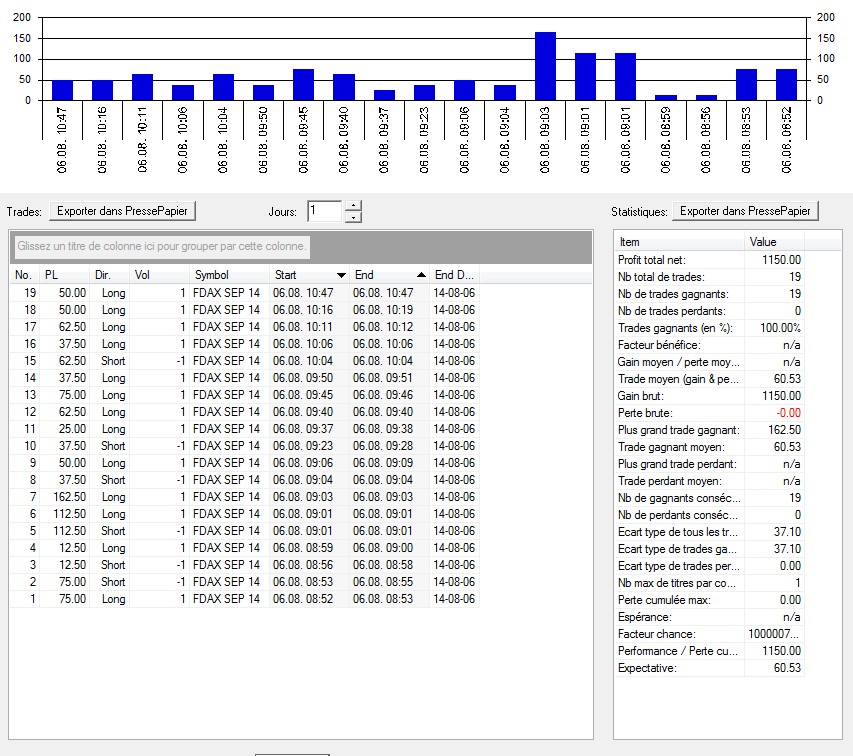Open the Start column sort dropdown arrow
Image resolution: width=853 pixels, height=756 pixels.
pyautogui.click(x=341, y=275)
